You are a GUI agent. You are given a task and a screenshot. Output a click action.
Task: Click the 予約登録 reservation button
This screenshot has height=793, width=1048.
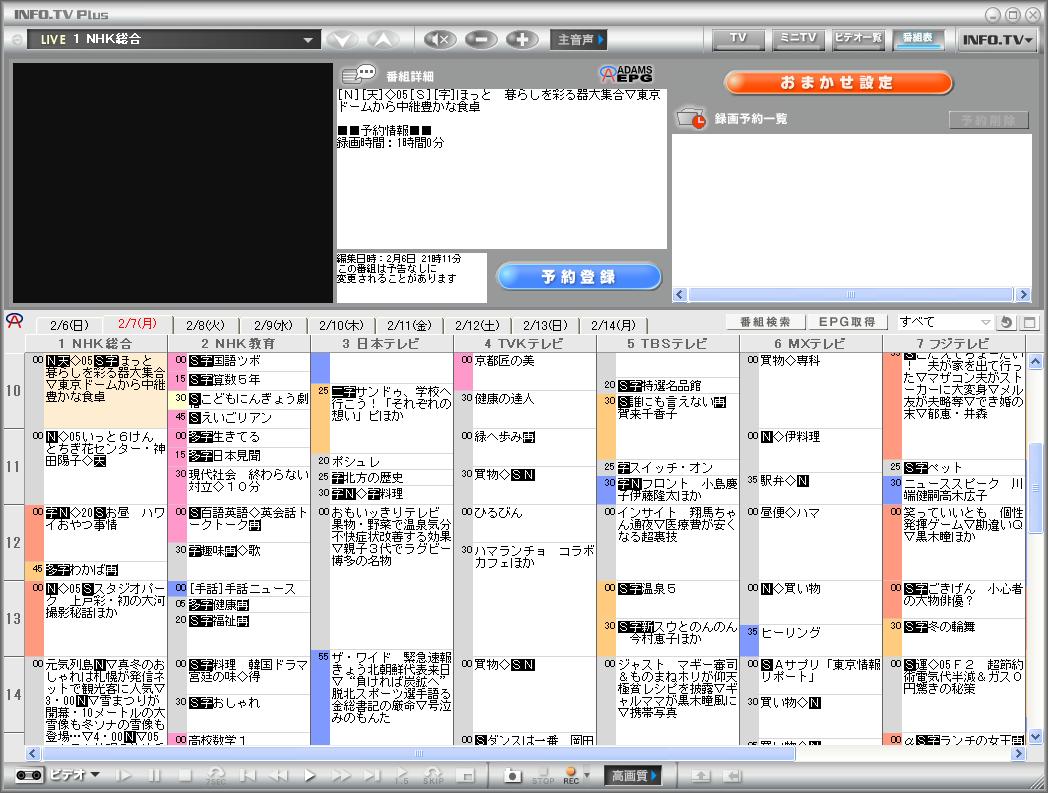579,276
